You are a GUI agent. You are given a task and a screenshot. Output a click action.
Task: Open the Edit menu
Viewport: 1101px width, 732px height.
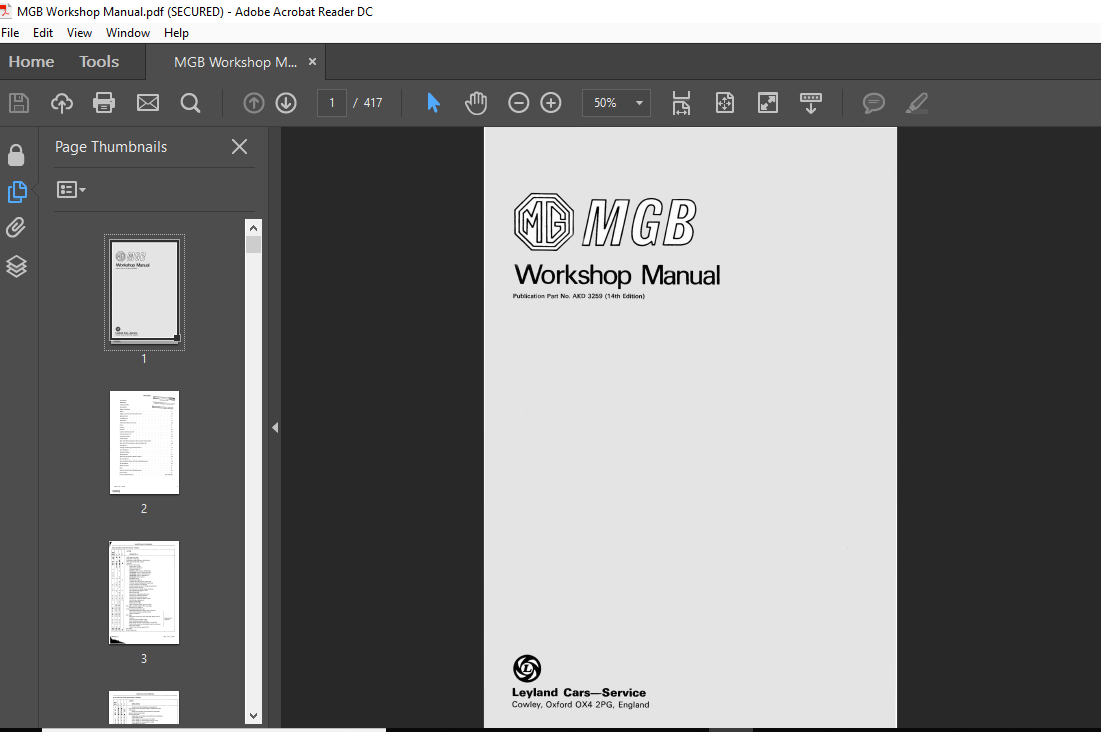[43, 33]
